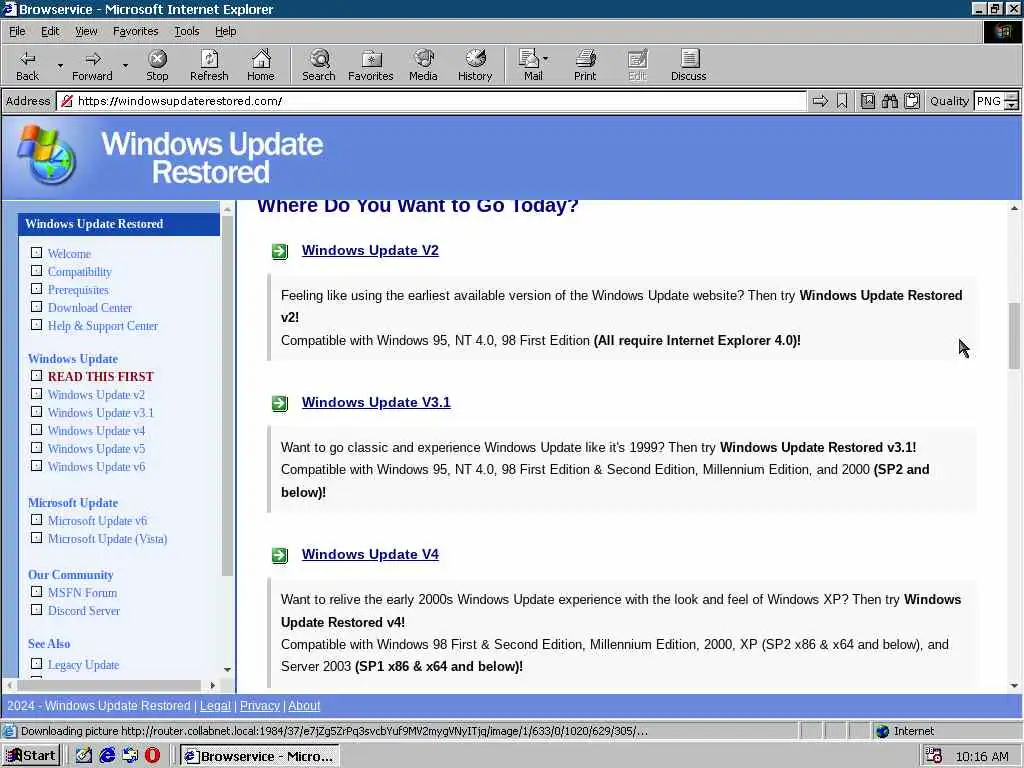Click the clipboard icon beside Quality
Image resolution: width=1024 pixels, height=768 pixels.
point(912,101)
